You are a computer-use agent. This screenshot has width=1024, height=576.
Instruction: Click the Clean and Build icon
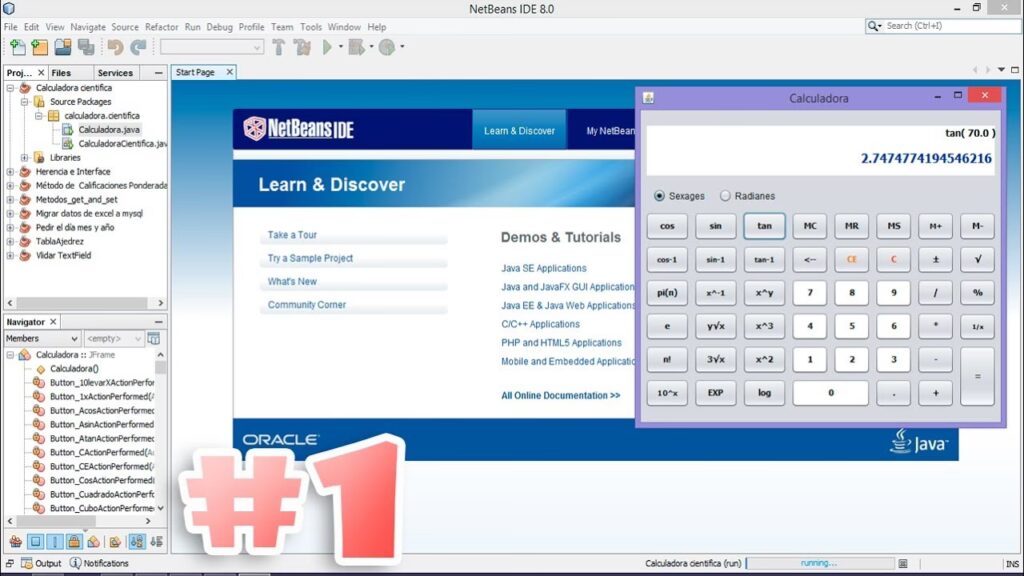tap(301, 47)
